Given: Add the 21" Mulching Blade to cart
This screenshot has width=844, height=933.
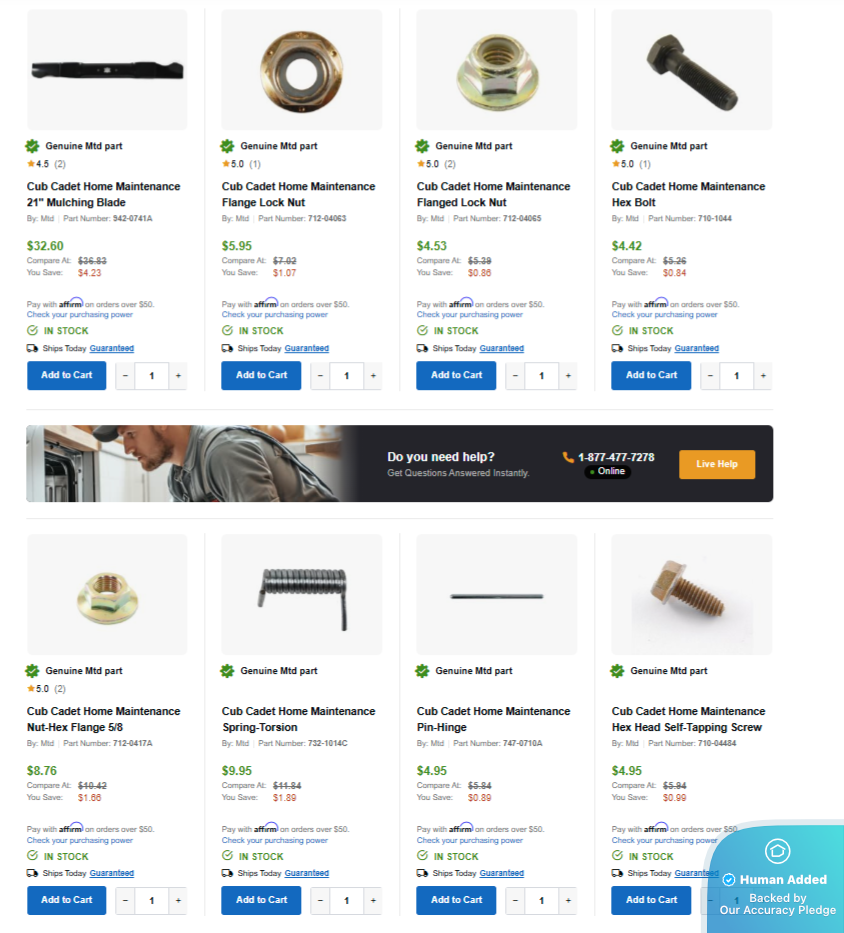Looking at the screenshot, I should click(67, 375).
